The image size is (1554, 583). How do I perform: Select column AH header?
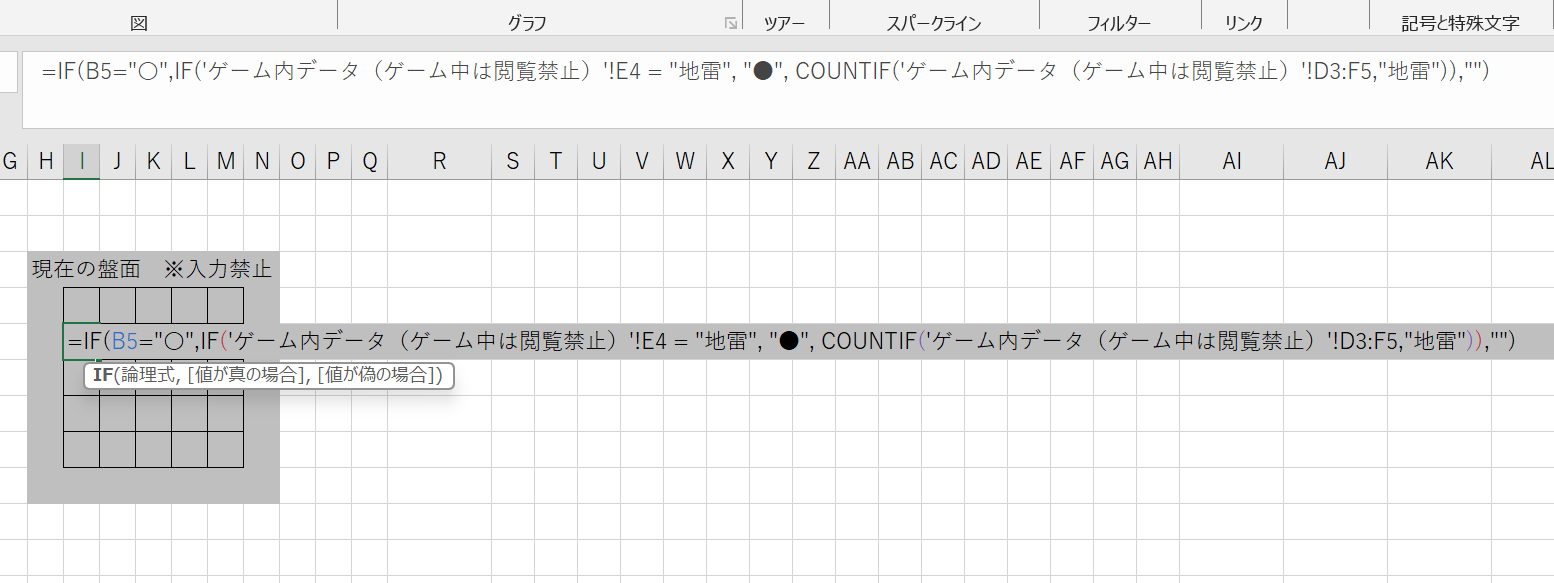1158,161
